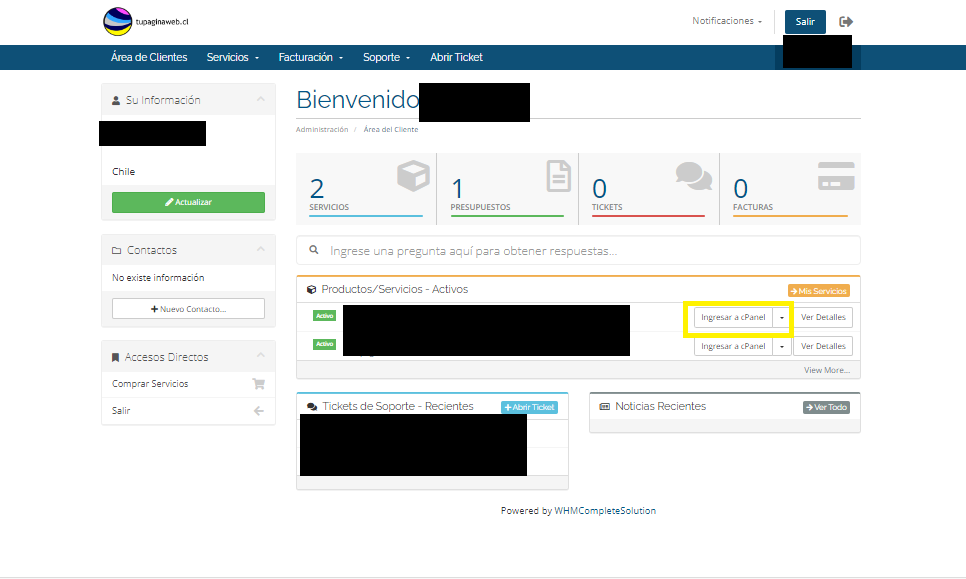The width and height of the screenshot is (966, 579).
Task: Click the Facturas credit card tile
Action: [x=789, y=187]
